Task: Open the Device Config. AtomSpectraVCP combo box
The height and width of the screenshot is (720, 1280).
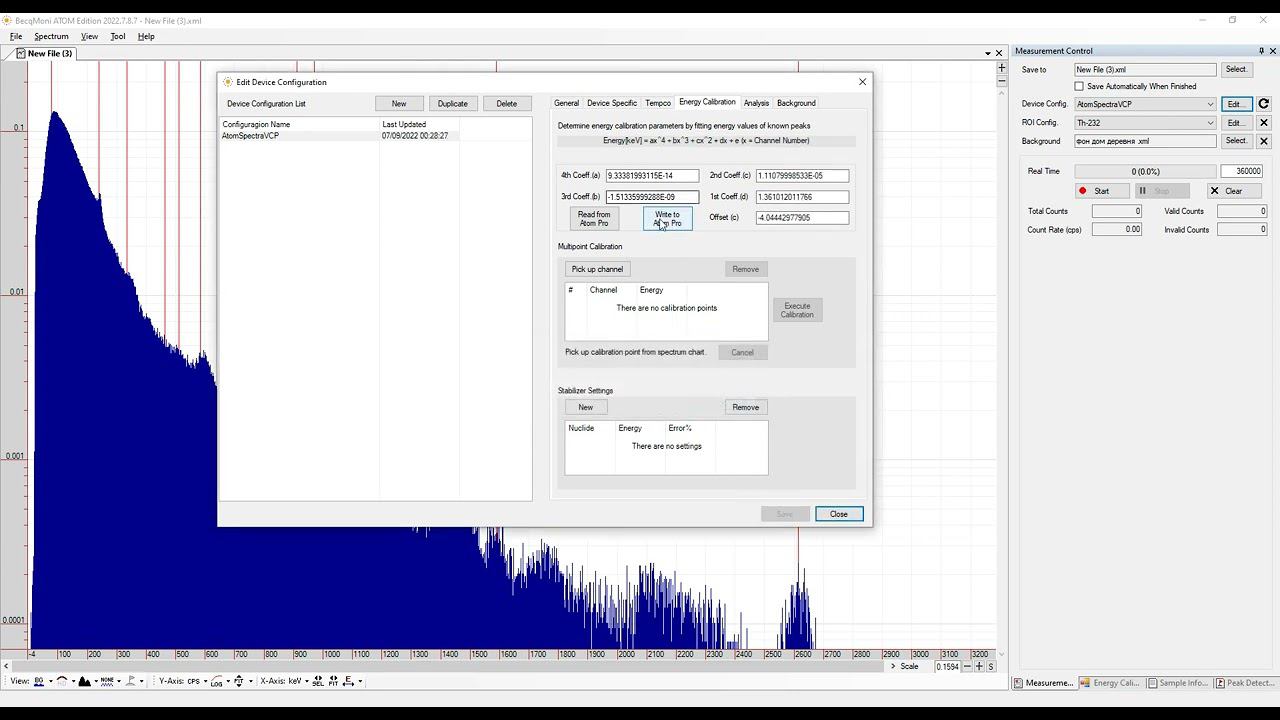Action: point(1145,104)
